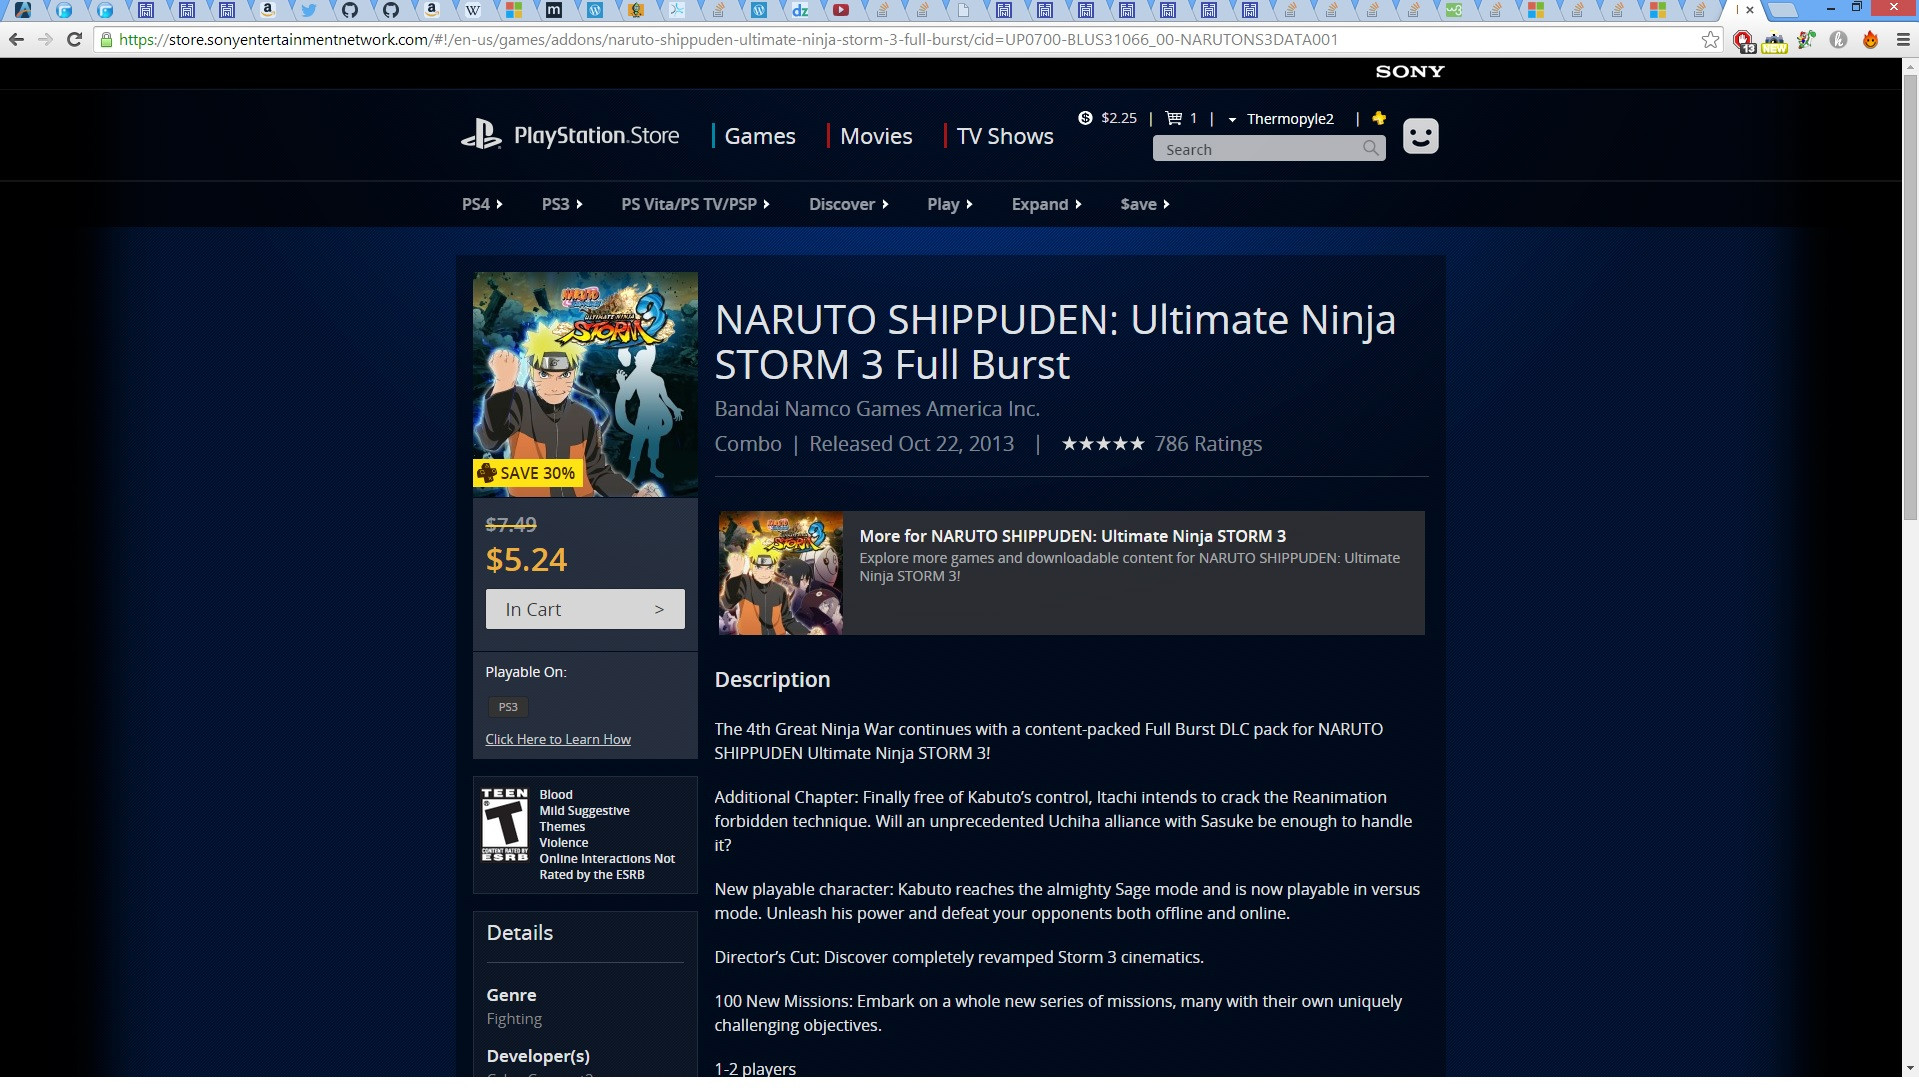
Task: Click the ESRB Teen rating icon
Action: click(x=504, y=825)
